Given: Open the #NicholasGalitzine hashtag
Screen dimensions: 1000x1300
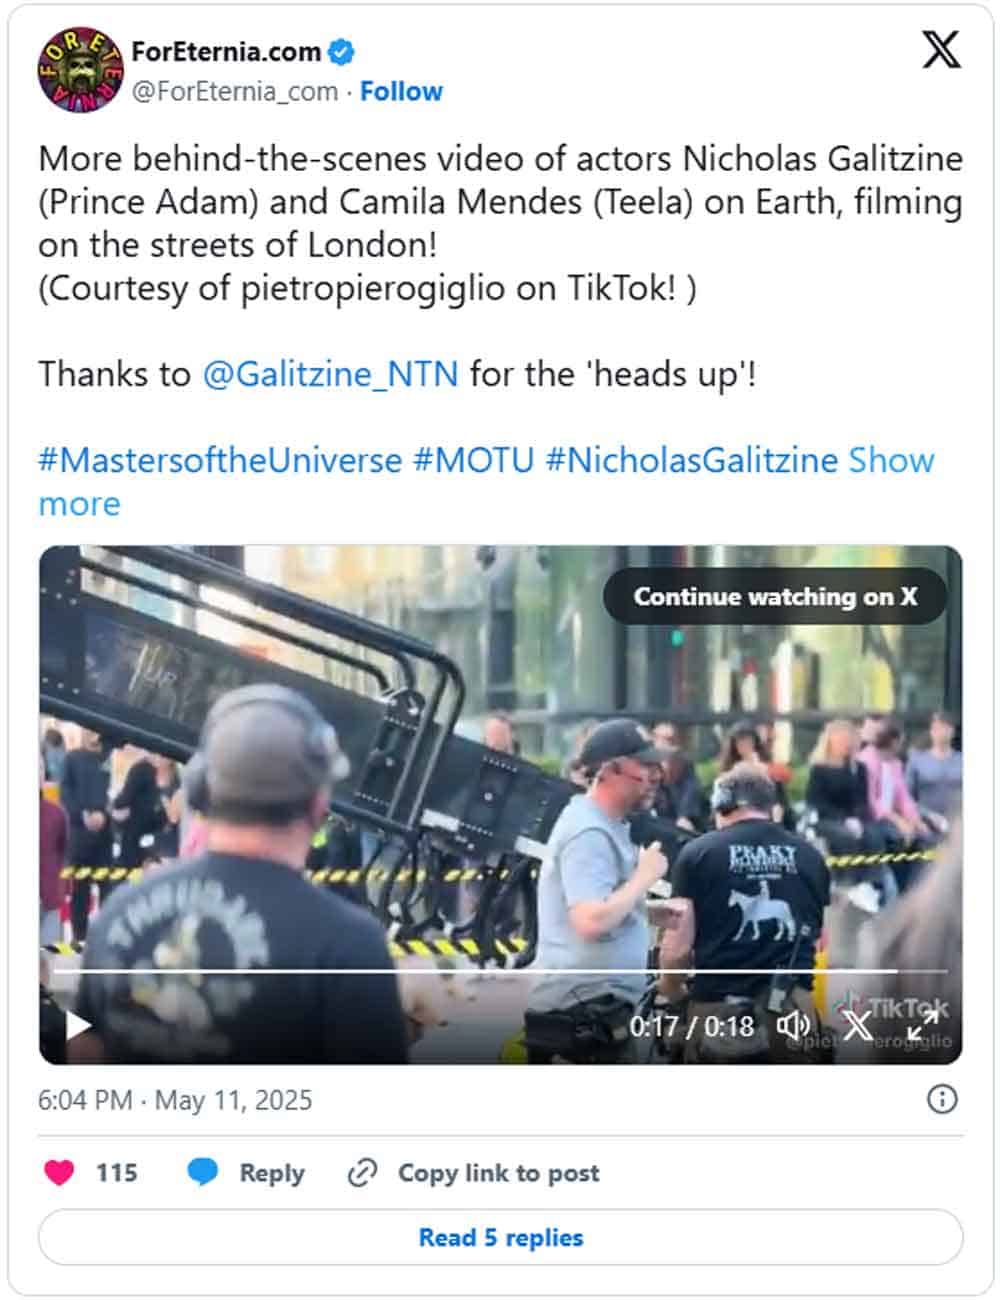Looking at the screenshot, I should coord(691,461).
